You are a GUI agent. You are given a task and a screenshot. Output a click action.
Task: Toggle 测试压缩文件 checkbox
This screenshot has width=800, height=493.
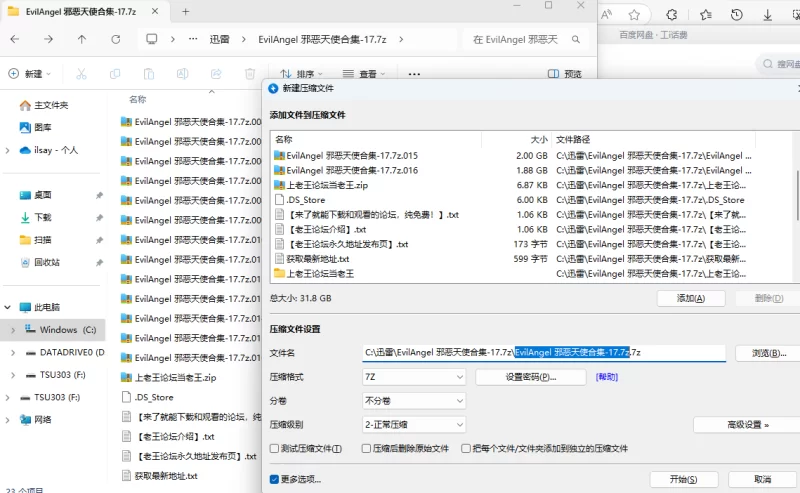(274, 449)
